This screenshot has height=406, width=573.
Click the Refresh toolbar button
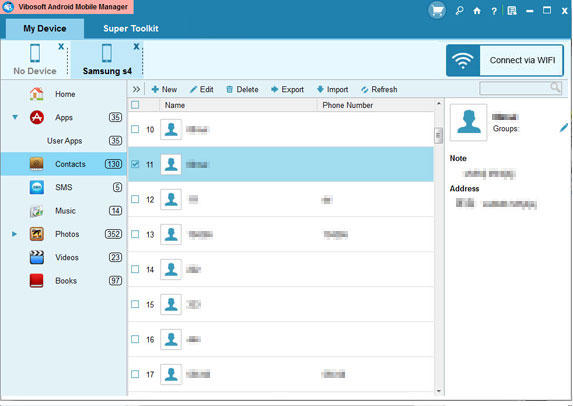[x=379, y=90]
